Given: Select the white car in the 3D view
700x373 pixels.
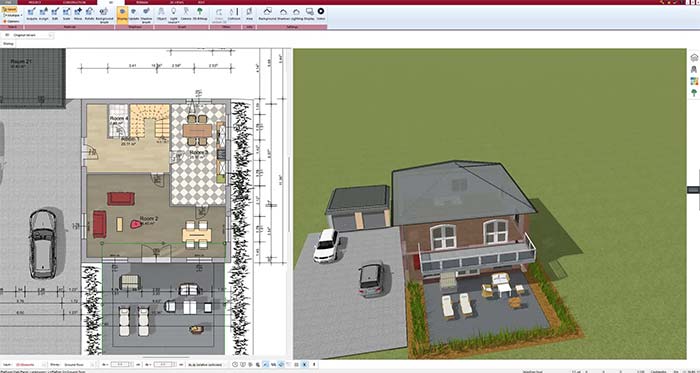Looking at the screenshot, I should click(x=326, y=245).
